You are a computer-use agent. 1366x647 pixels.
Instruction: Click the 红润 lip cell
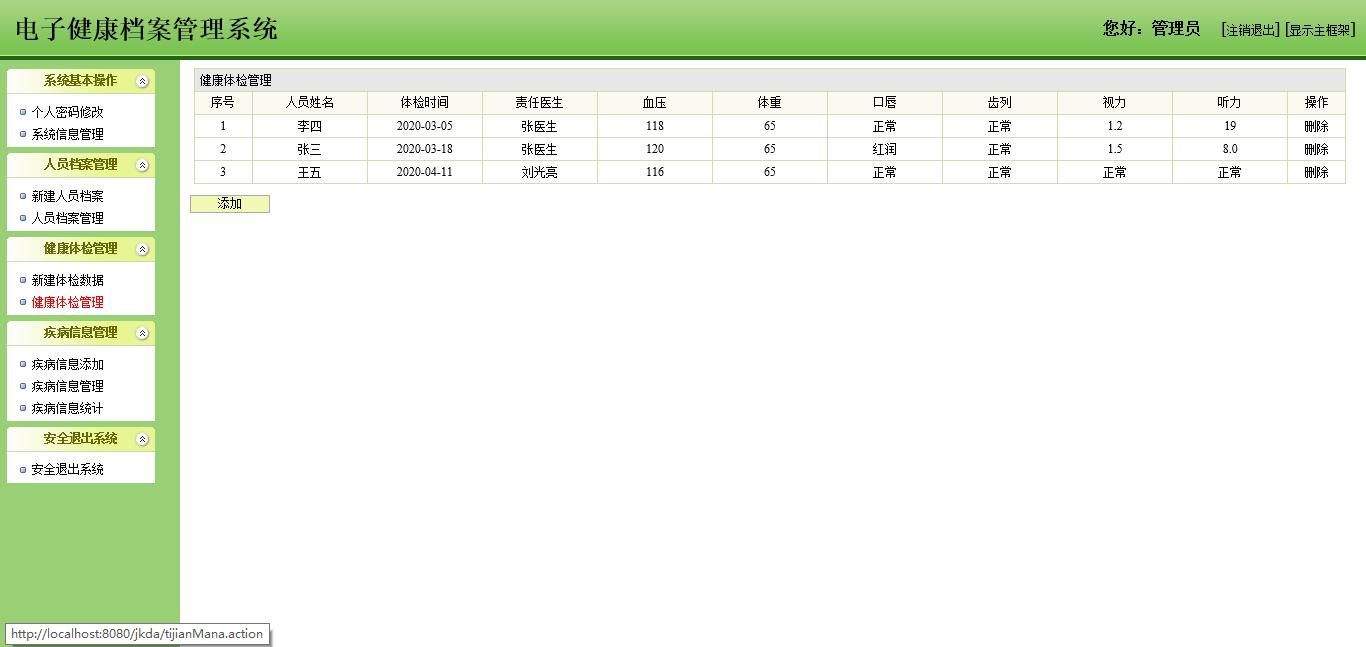tap(885, 149)
